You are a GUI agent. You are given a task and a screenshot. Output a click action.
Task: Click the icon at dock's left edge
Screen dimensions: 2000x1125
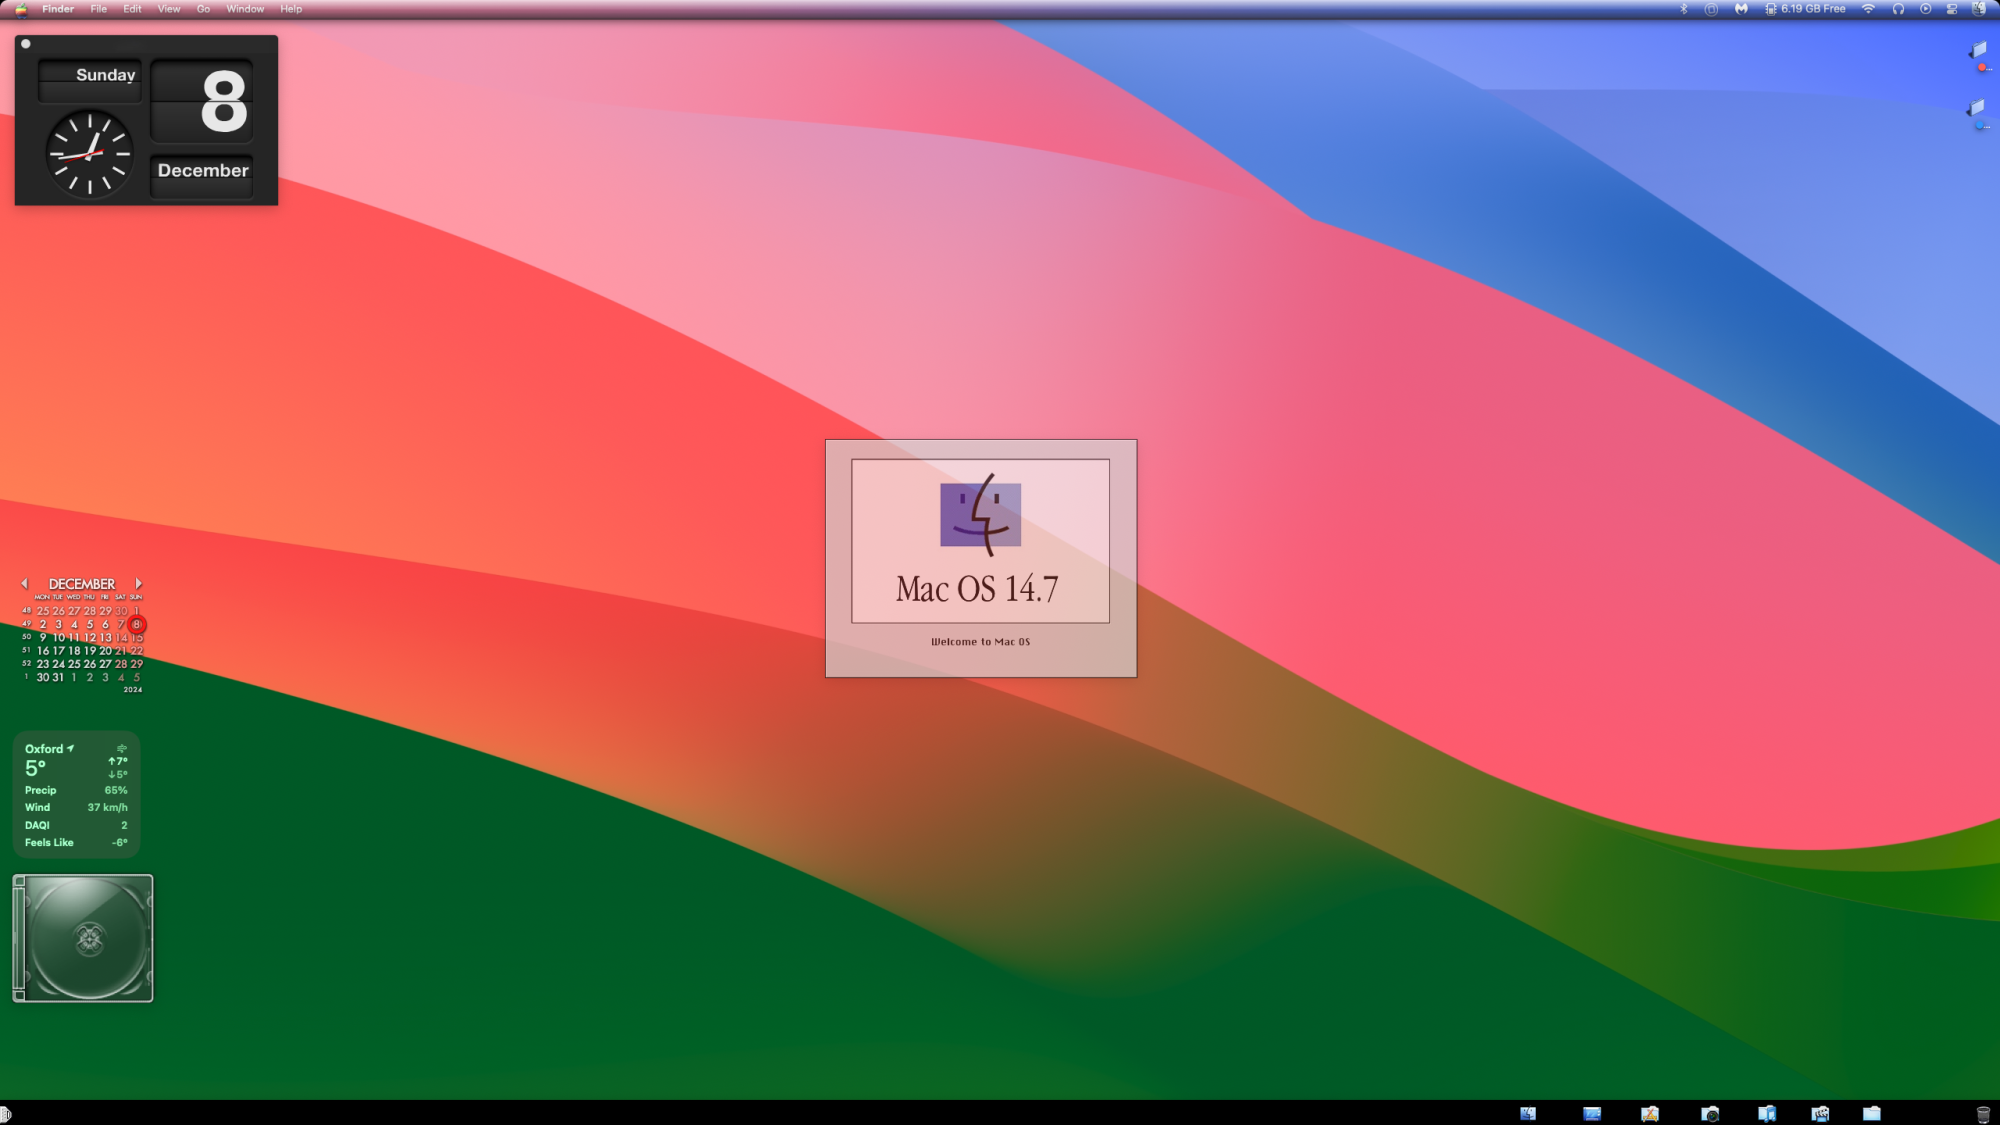[x=5, y=1114]
